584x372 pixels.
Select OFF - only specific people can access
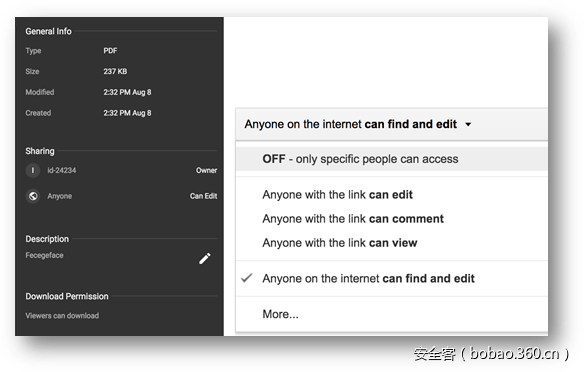tap(391, 159)
